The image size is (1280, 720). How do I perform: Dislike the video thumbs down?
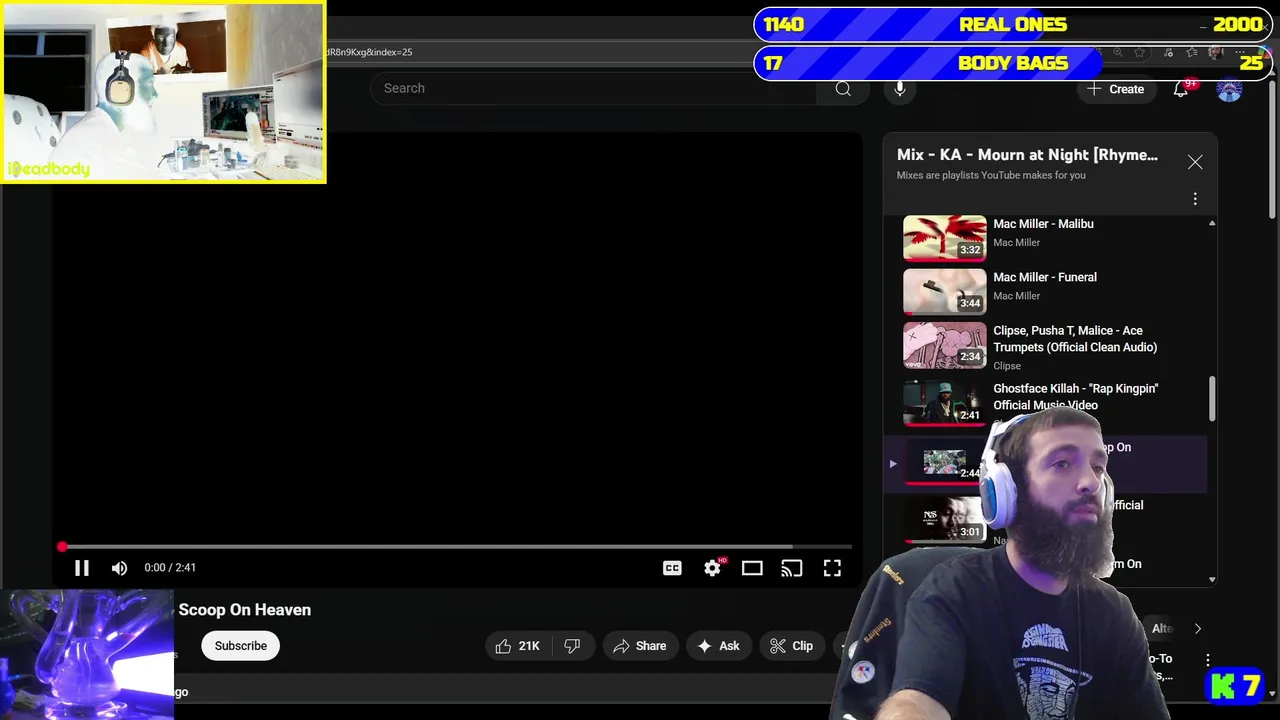(573, 646)
